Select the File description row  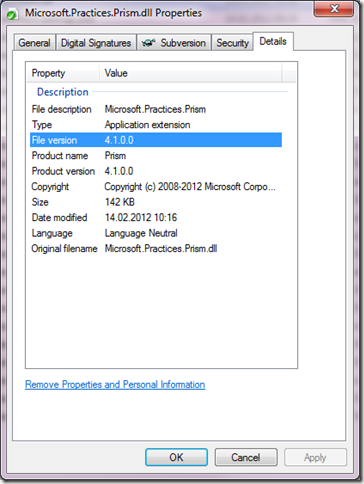point(156,109)
